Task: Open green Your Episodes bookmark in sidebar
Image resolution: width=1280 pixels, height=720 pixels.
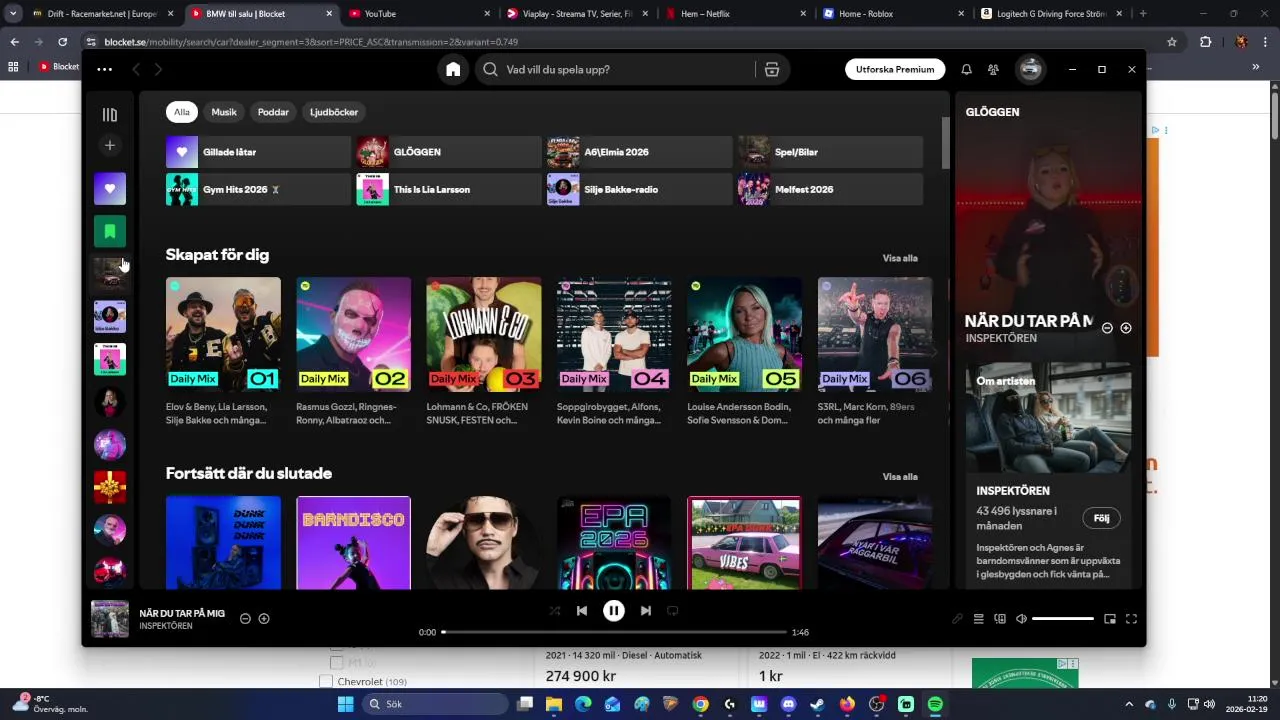Action: [x=110, y=231]
